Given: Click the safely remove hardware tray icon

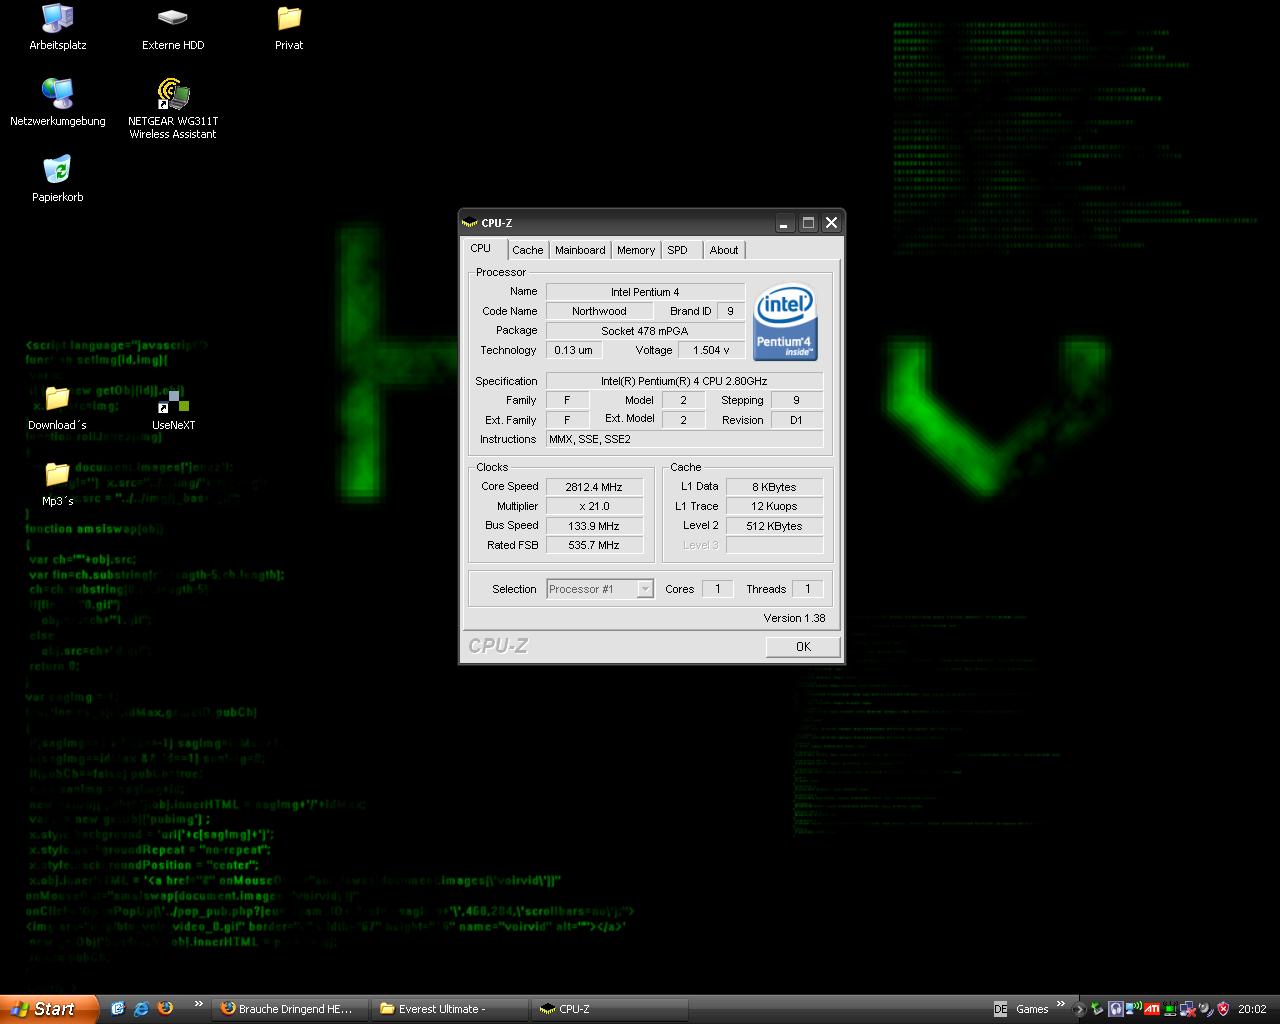Looking at the screenshot, I should point(1097,1009).
